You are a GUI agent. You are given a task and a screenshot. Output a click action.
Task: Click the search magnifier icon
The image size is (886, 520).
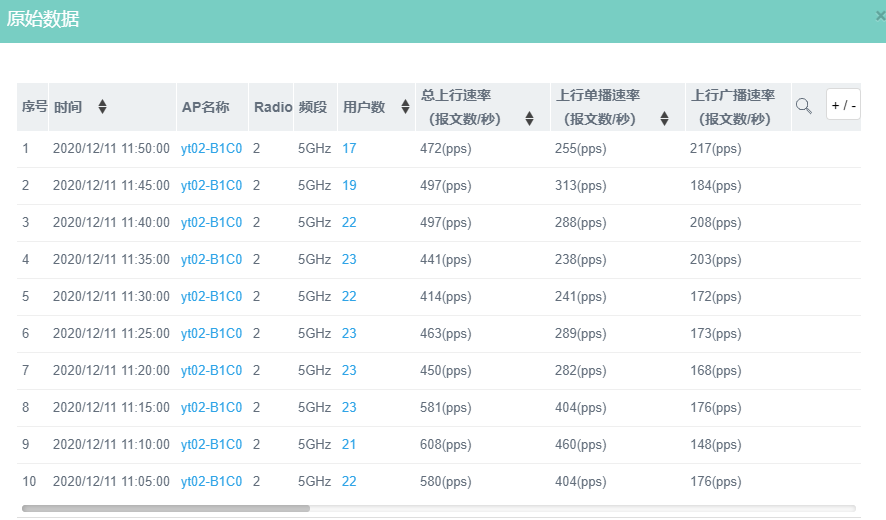pyautogui.click(x=804, y=106)
